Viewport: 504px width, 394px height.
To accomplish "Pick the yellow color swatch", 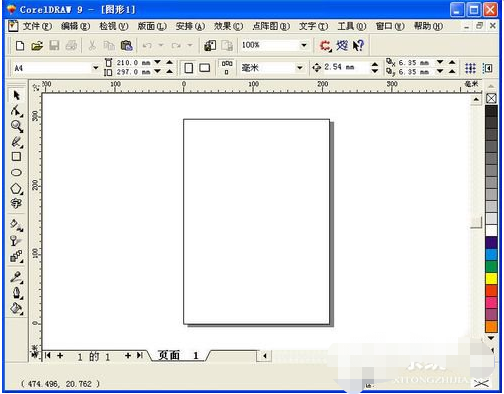I will pyautogui.click(x=491, y=278).
